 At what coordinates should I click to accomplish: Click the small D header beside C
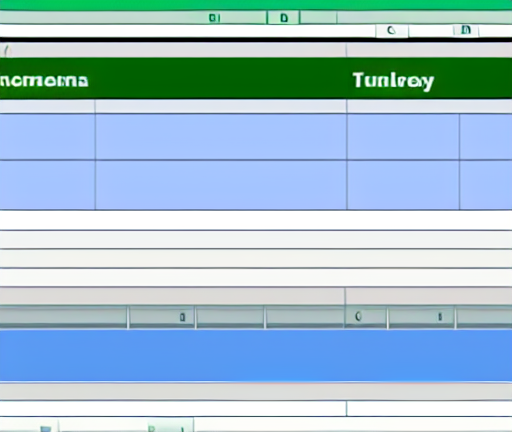pos(466,30)
